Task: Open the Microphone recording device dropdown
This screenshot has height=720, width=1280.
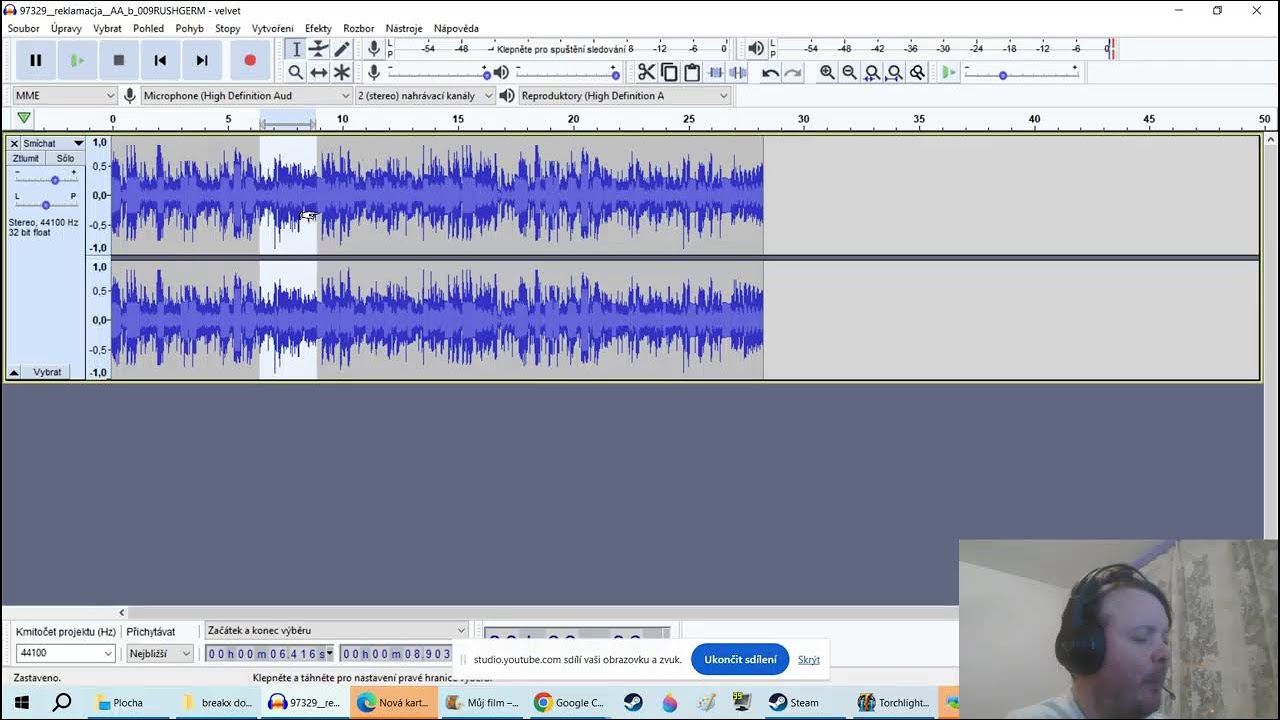Action: 246,95
